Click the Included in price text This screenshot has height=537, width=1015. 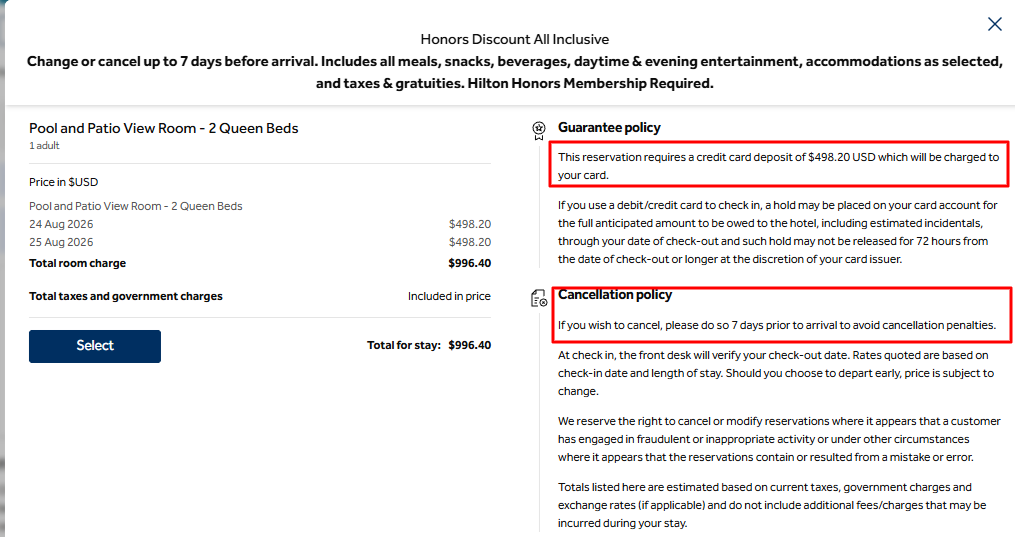tap(449, 296)
